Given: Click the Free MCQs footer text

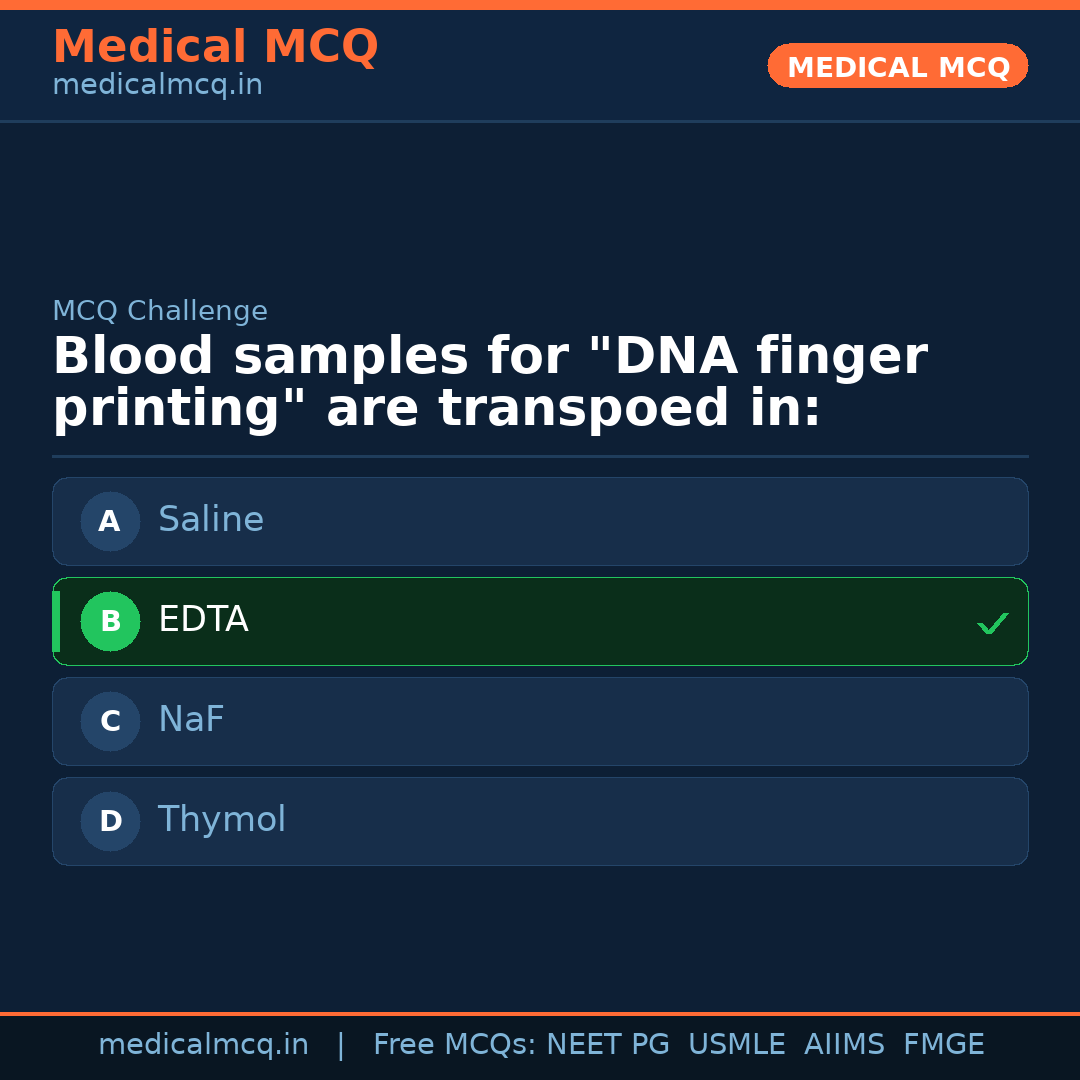Looking at the screenshot, I should click(454, 1045).
